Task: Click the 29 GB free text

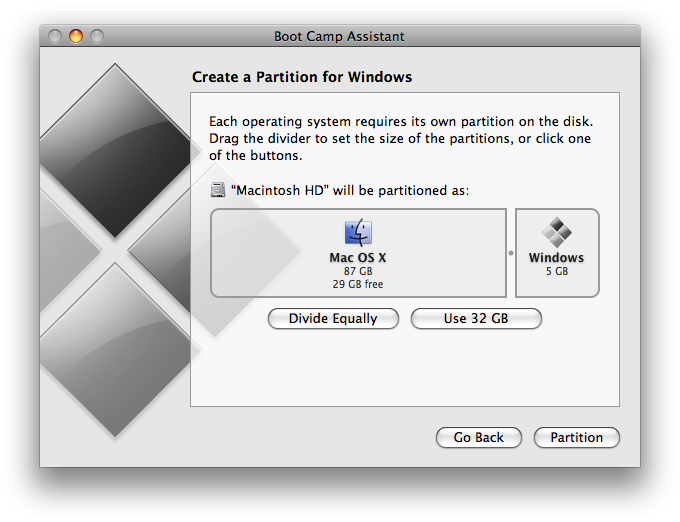Action: click(358, 284)
